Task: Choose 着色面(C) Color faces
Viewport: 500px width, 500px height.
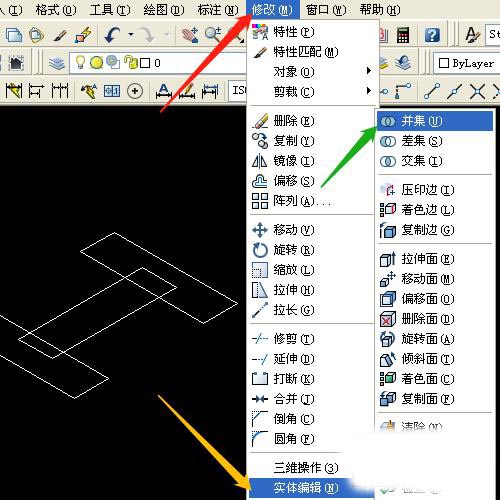Action: 435,379
